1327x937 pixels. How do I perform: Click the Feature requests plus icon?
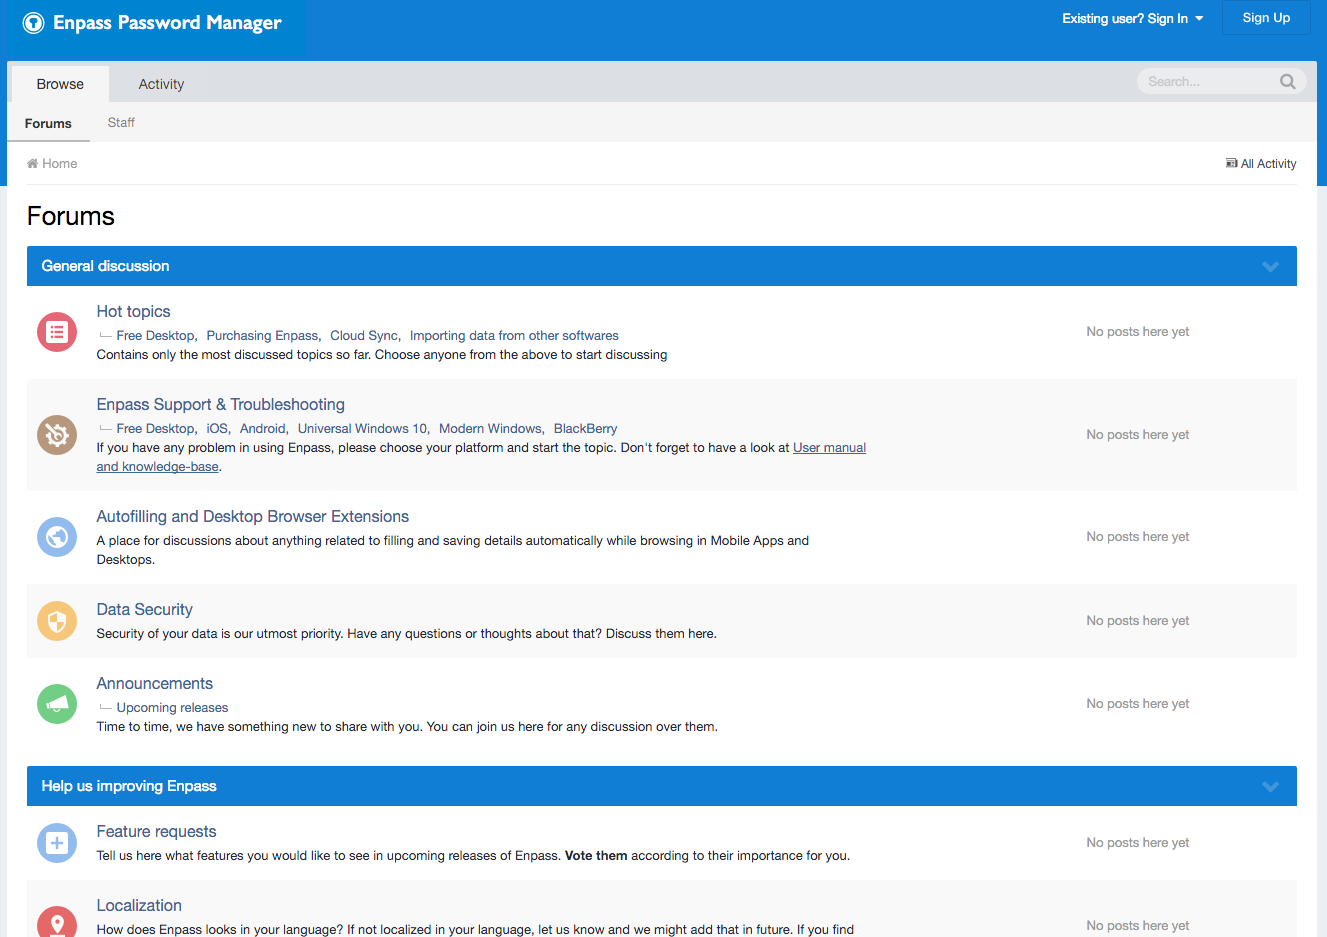(57, 843)
